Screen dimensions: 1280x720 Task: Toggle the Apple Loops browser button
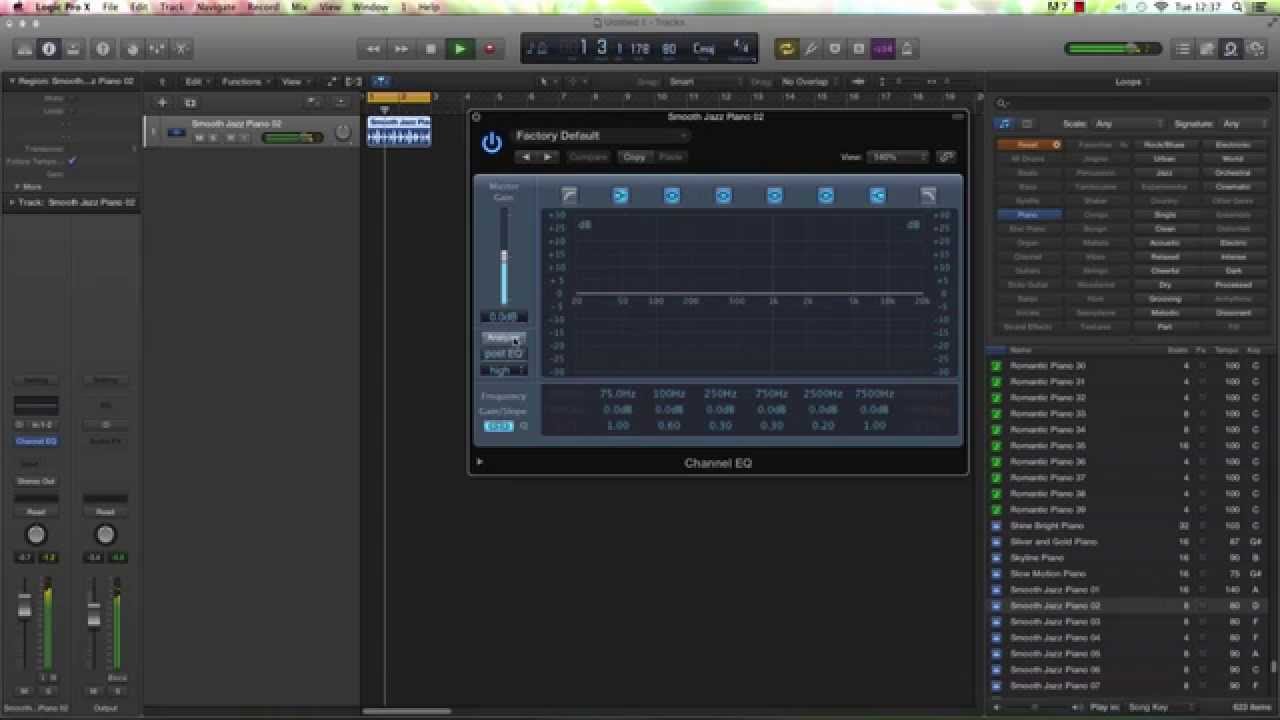click(1231, 49)
